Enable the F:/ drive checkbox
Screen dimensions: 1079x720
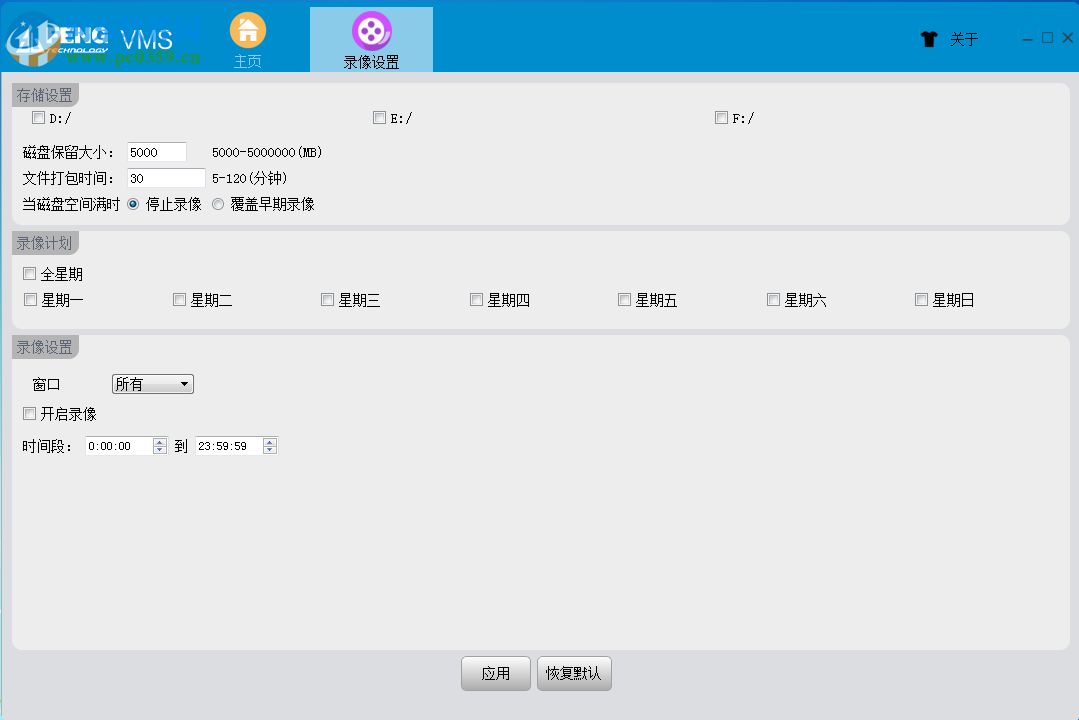pos(721,117)
